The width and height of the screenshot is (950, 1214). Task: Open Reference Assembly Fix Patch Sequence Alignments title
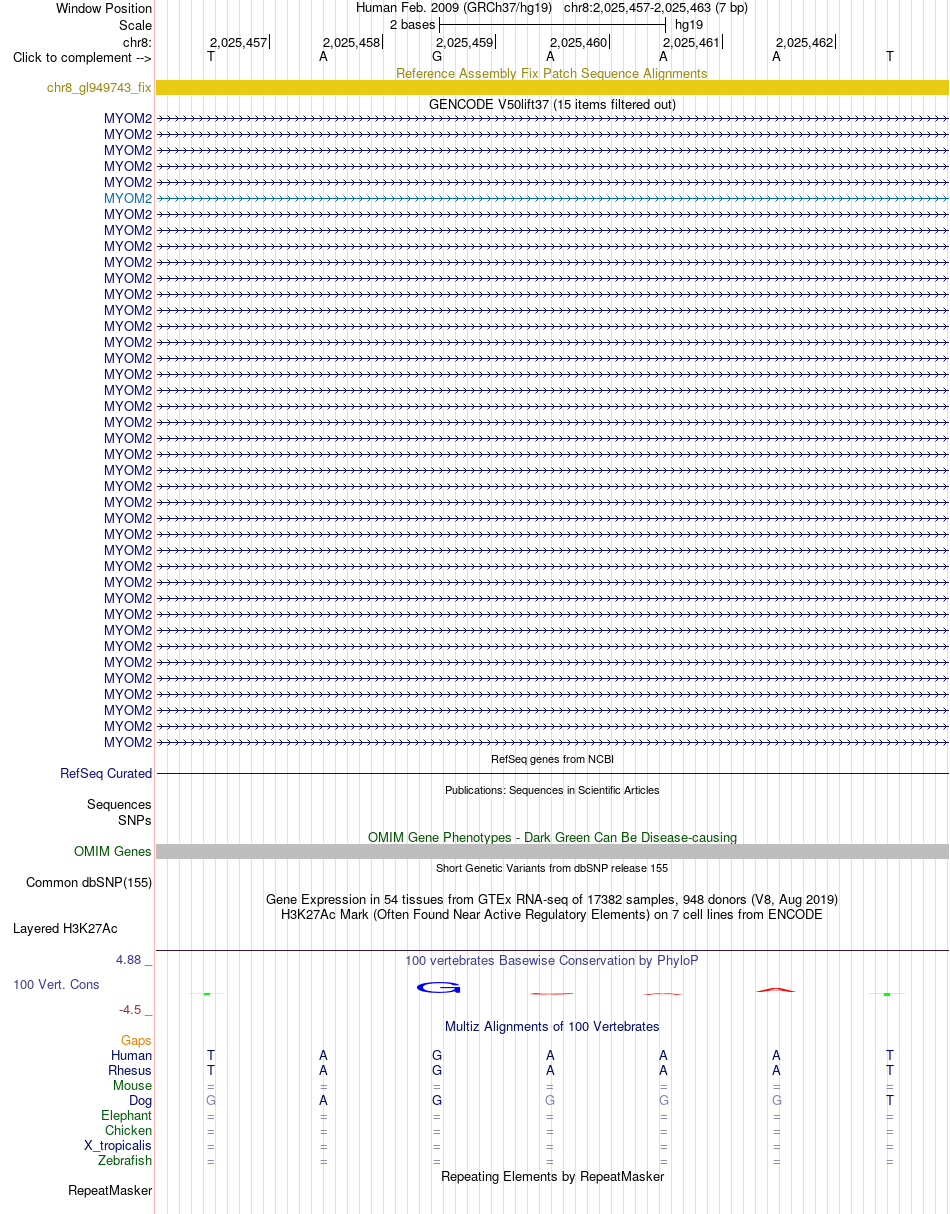552,73
